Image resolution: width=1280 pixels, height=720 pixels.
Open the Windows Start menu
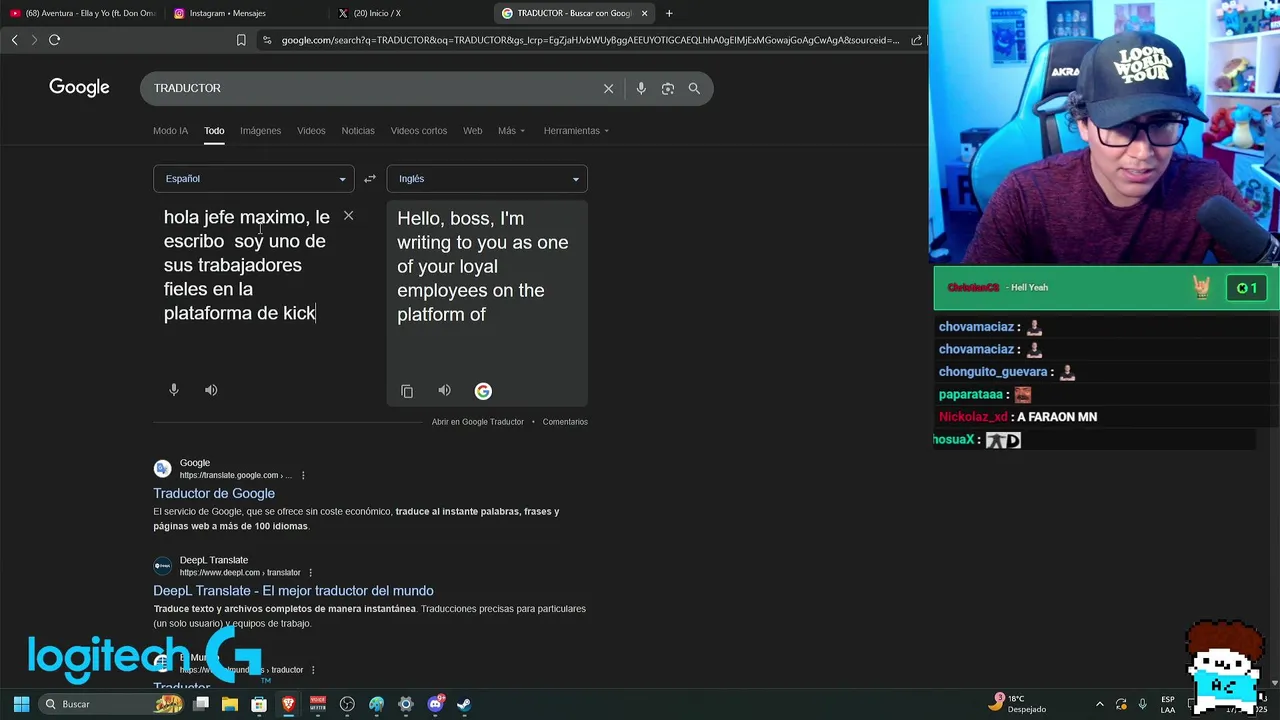point(21,704)
